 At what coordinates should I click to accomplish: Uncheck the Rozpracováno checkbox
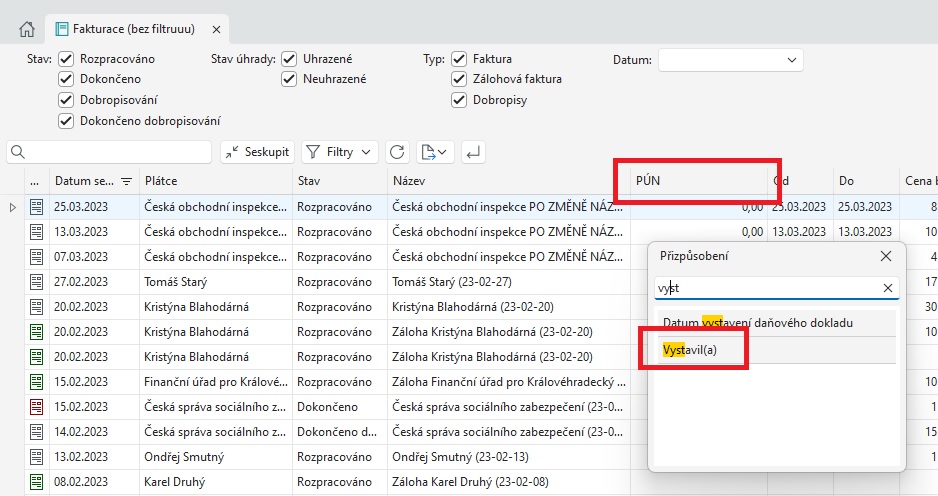[x=66, y=59]
